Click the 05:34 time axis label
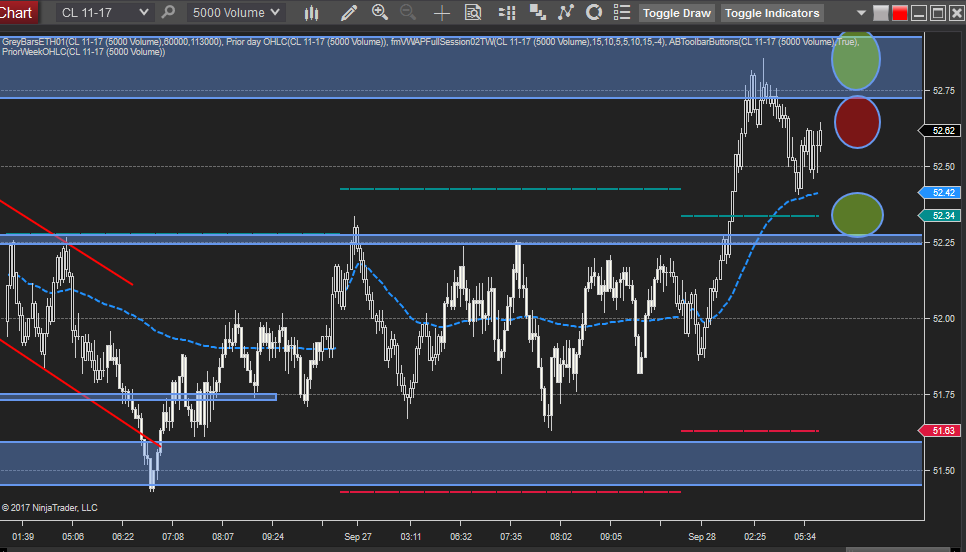This screenshot has height=552, width=966. [805, 537]
